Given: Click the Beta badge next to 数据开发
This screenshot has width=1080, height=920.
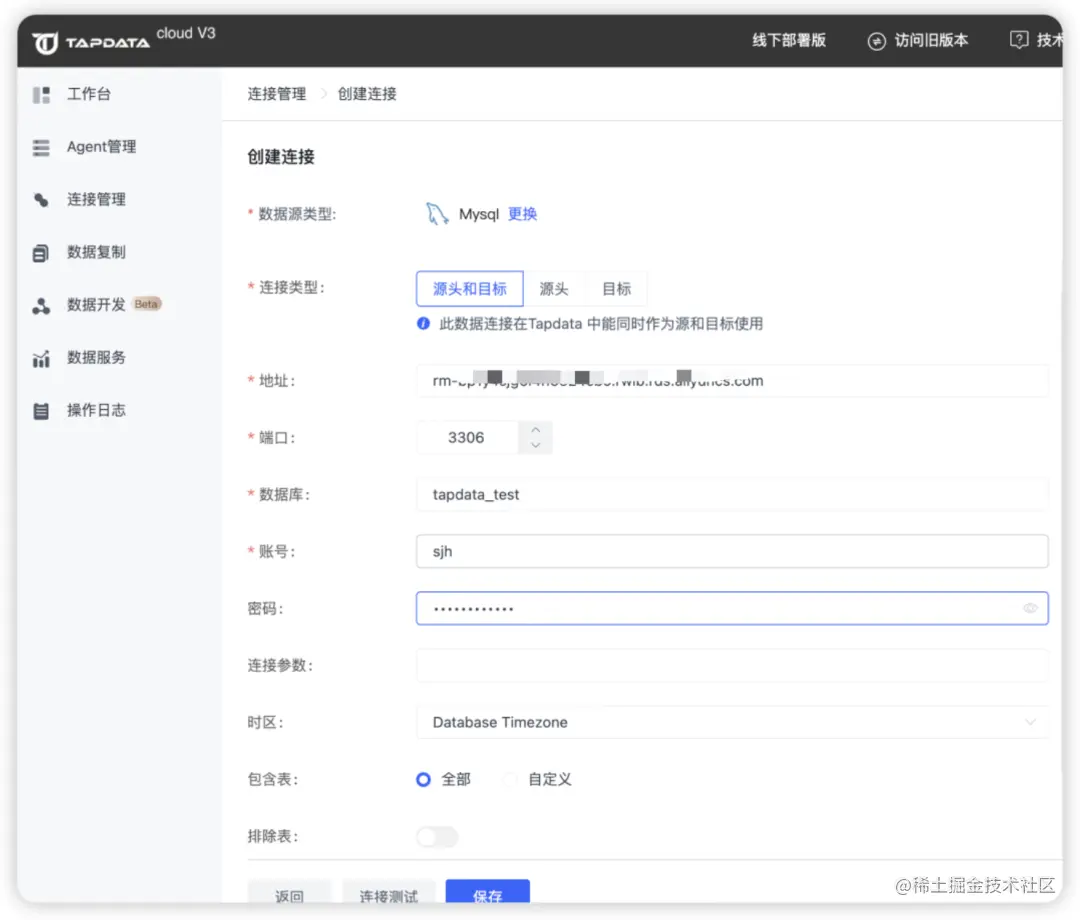Looking at the screenshot, I should [146, 304].
